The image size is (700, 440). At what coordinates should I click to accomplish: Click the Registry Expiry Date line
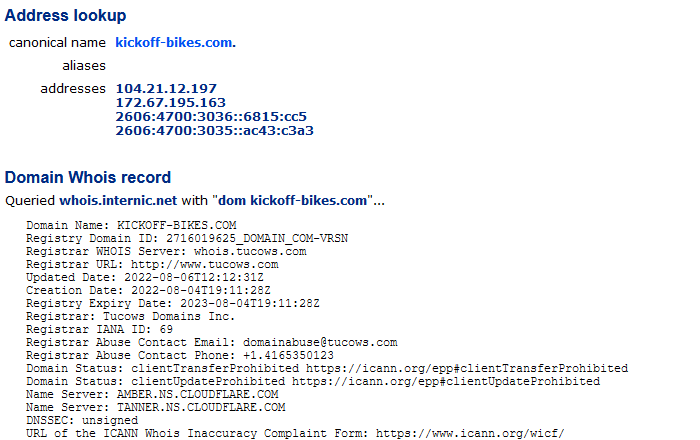(x=173, y=303)
